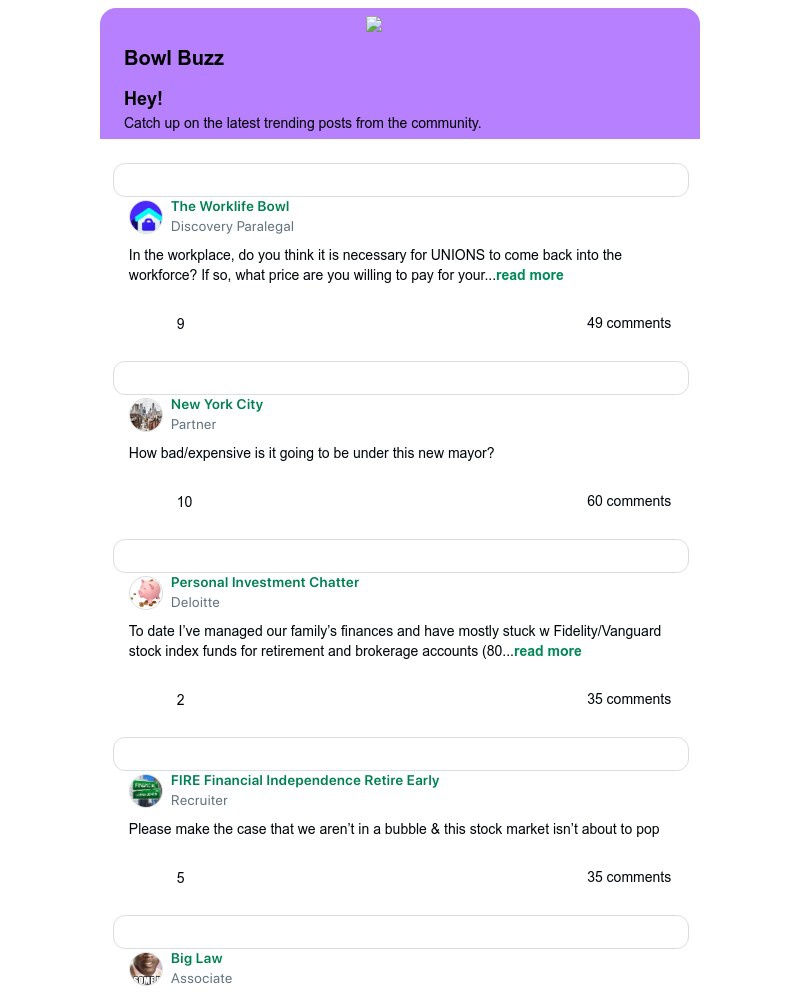The height and width of the screenshot is (1000, 800).
Task: Open the Big Law bowl link
Action: coord(197,959)
